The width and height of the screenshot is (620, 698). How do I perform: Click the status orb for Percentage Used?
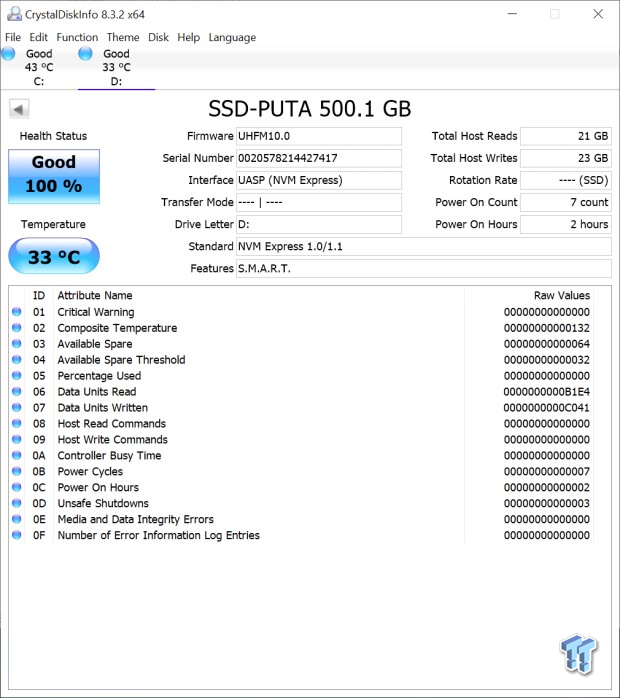click(x=17, y=376)
